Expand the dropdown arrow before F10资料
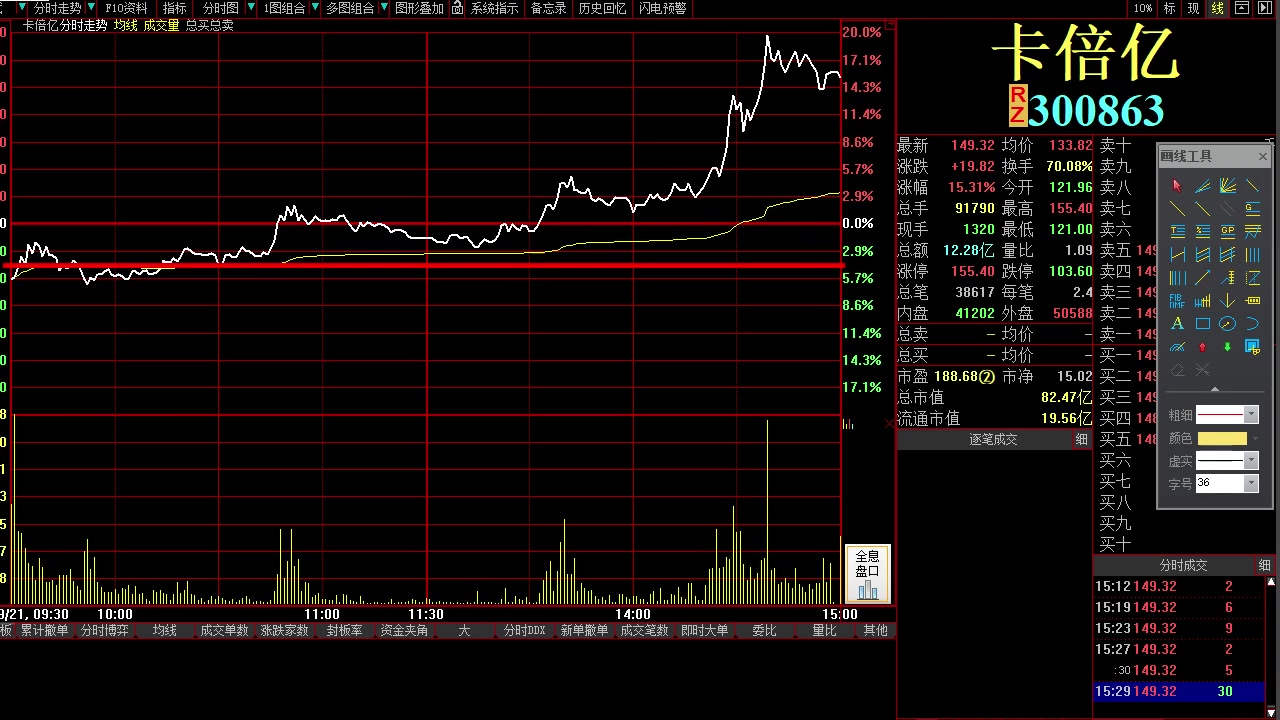 click(92, 8)
